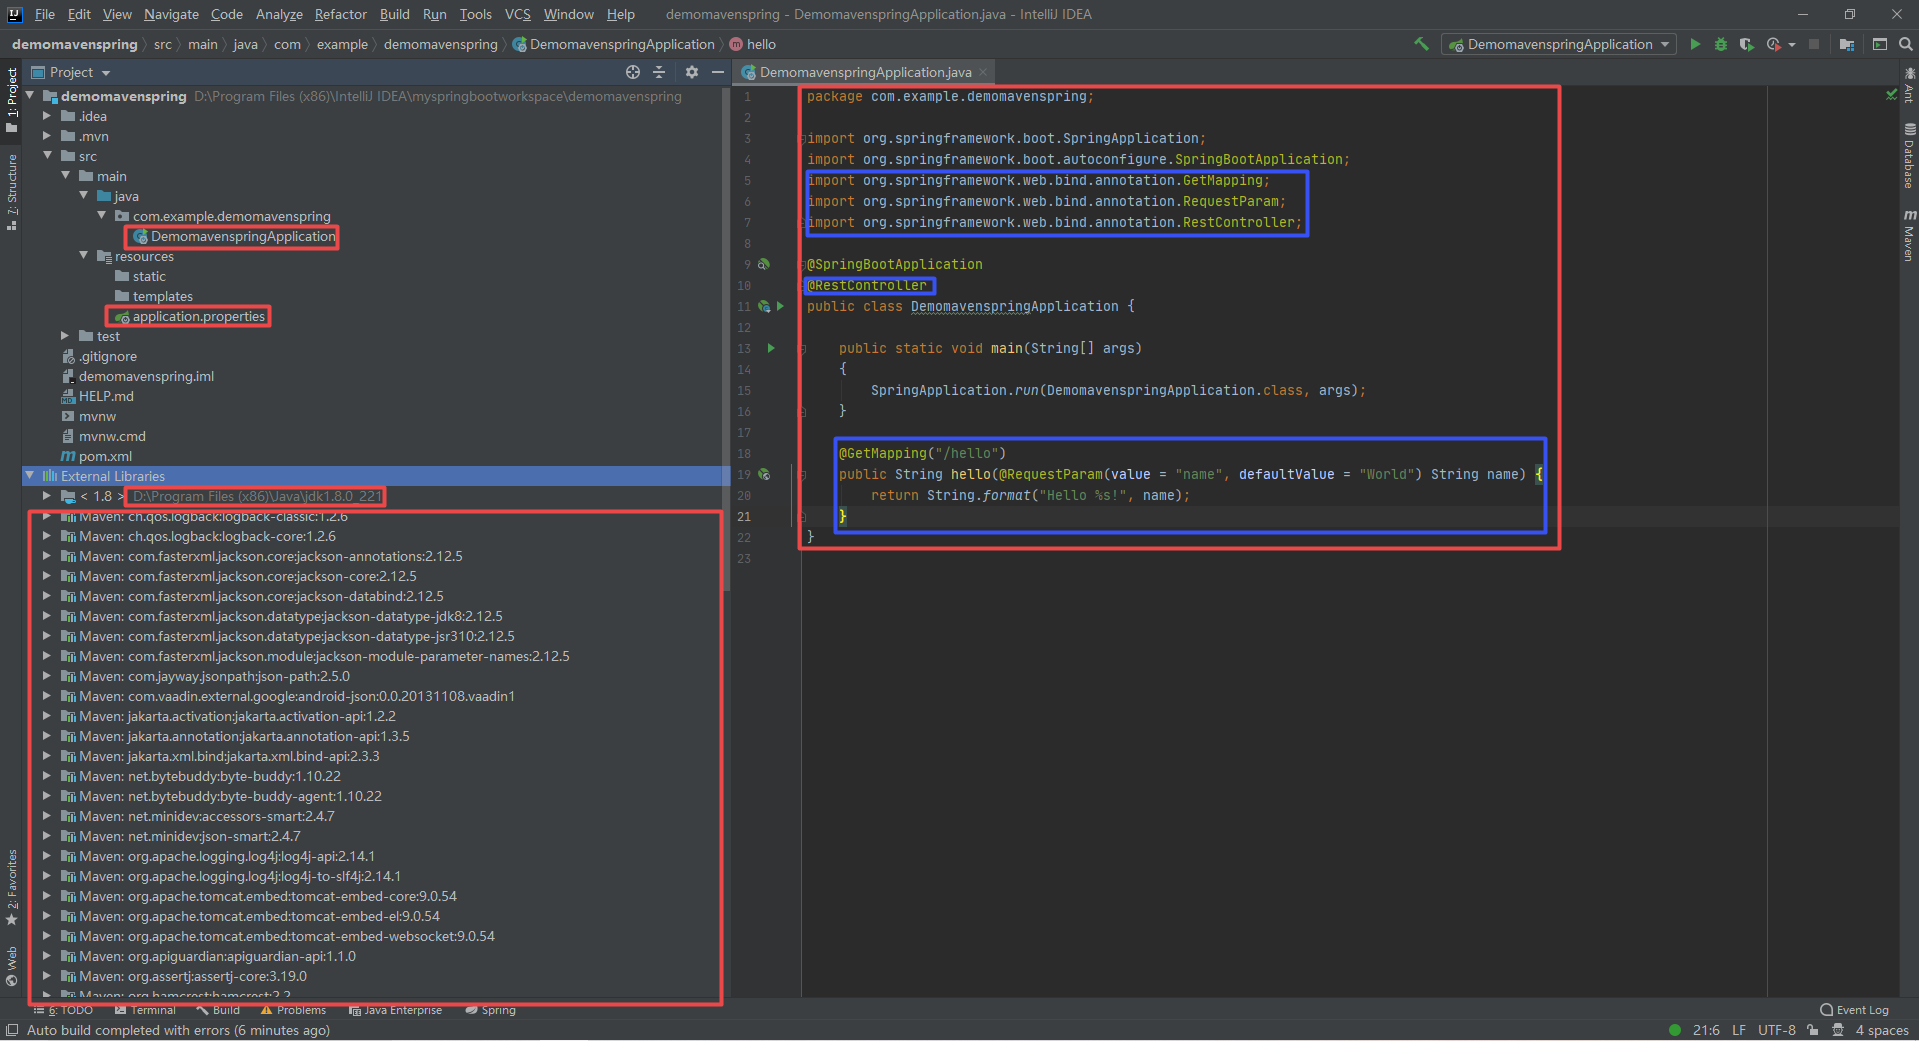Open the Navigate menu
The image size is (1919, 1041).
tap(171, 14)
